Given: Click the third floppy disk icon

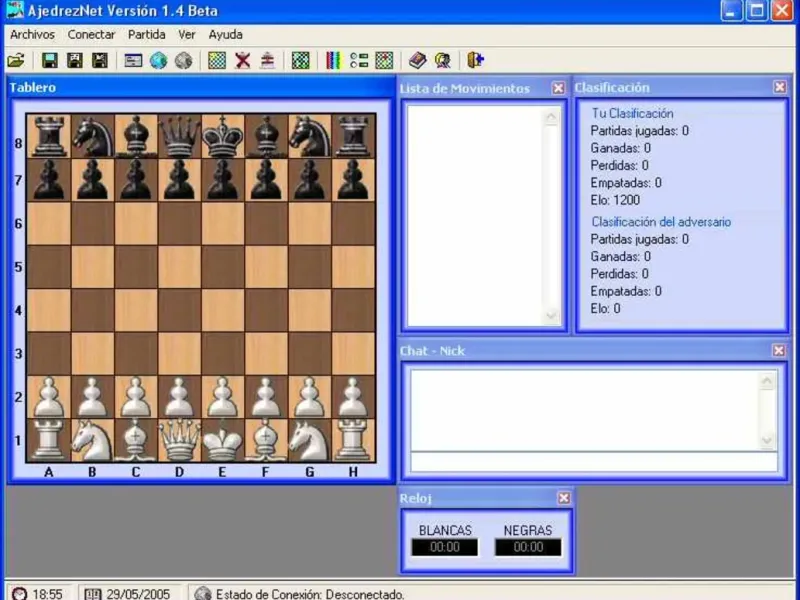Looking at the screenshot, I should [99, 61].
